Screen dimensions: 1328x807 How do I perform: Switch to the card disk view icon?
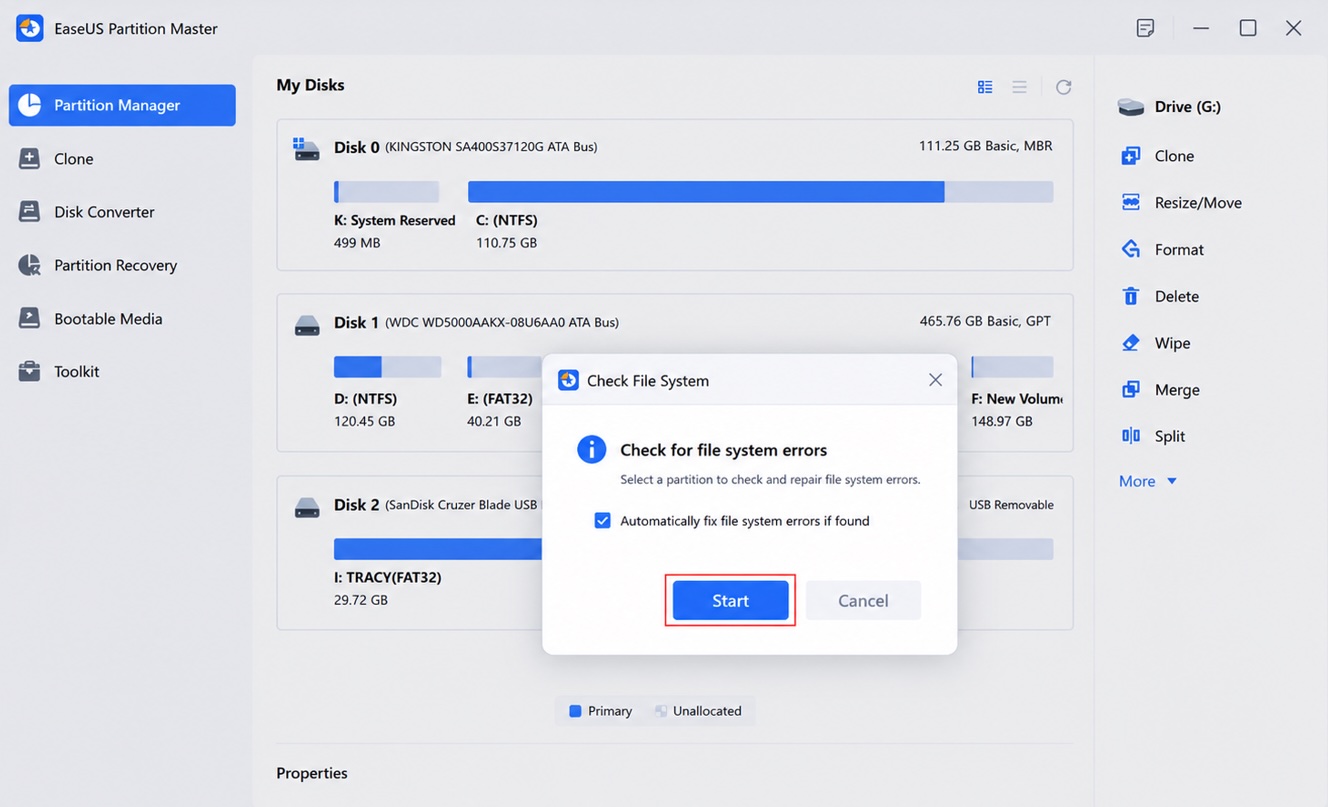click(x=985, y=87)
